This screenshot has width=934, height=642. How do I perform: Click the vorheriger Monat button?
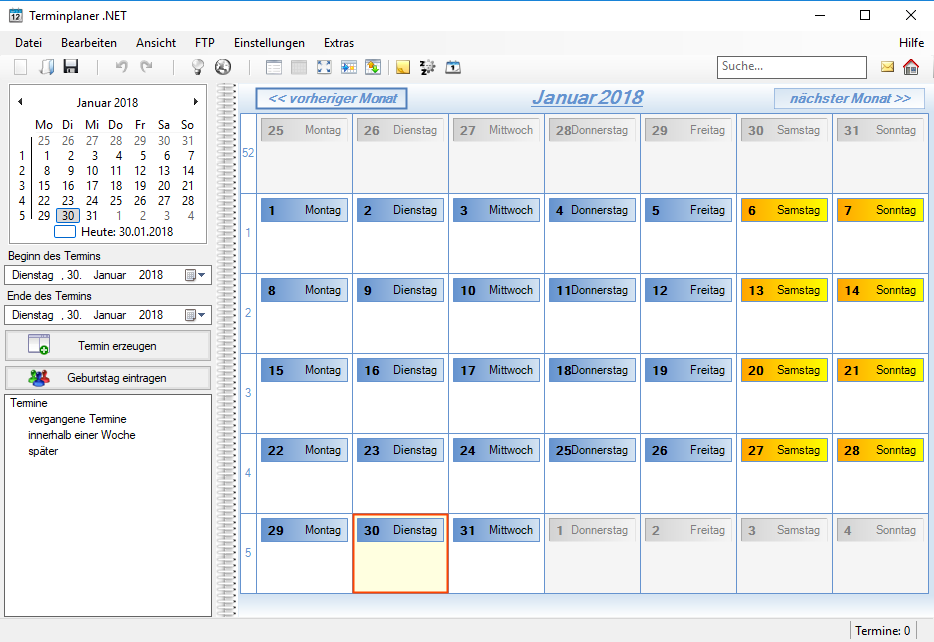click(331, 98)
